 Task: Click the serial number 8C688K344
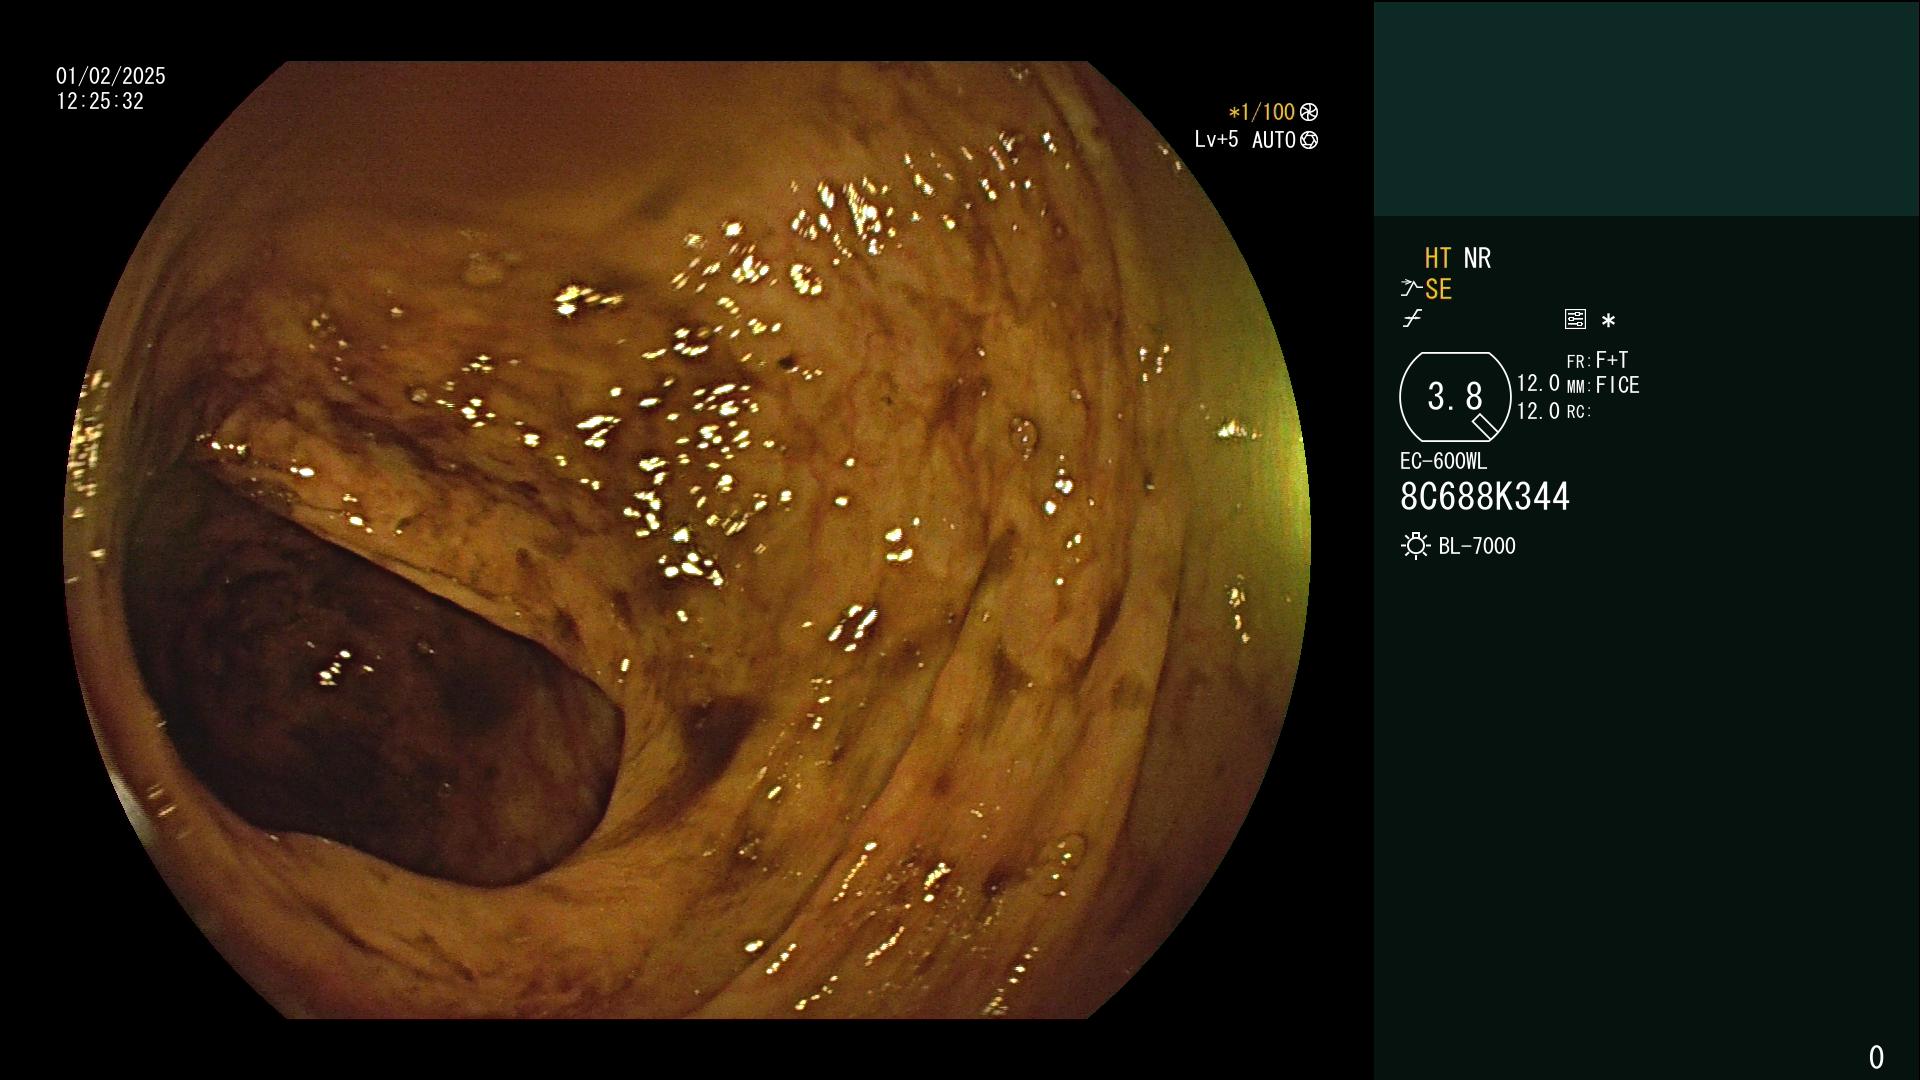[x=1485, y=497]
